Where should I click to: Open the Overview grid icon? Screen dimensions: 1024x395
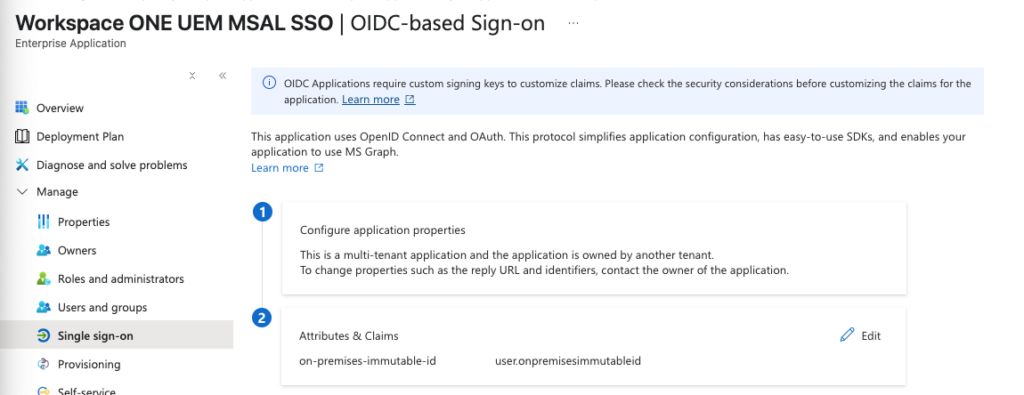[x=22, y=108]
